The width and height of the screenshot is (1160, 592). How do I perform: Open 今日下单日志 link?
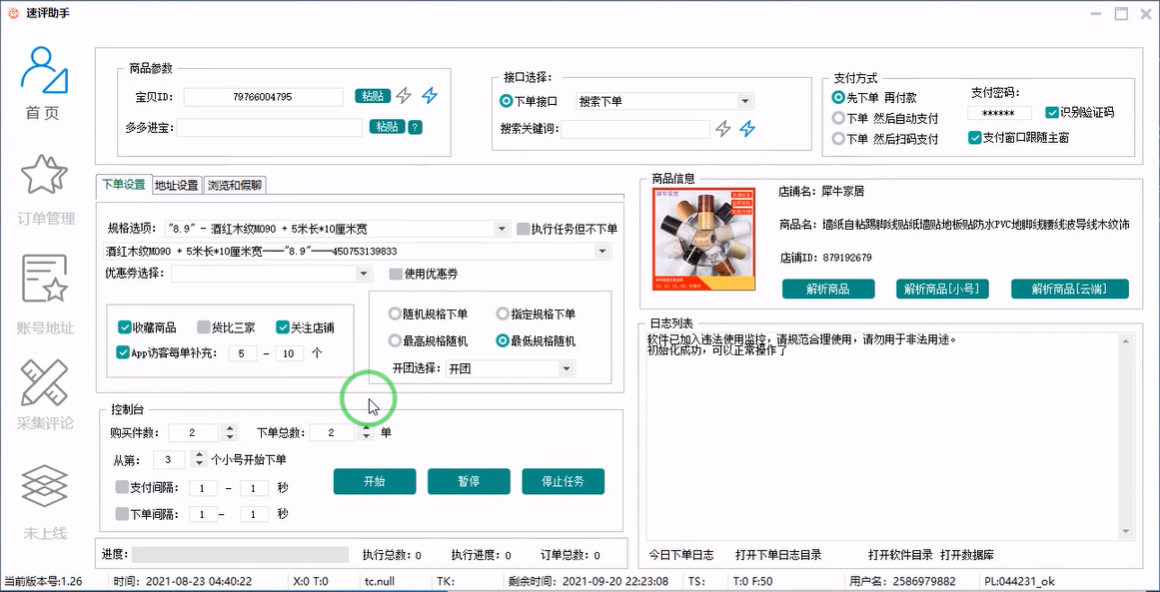pyautogui.click(x=681, y=555)
